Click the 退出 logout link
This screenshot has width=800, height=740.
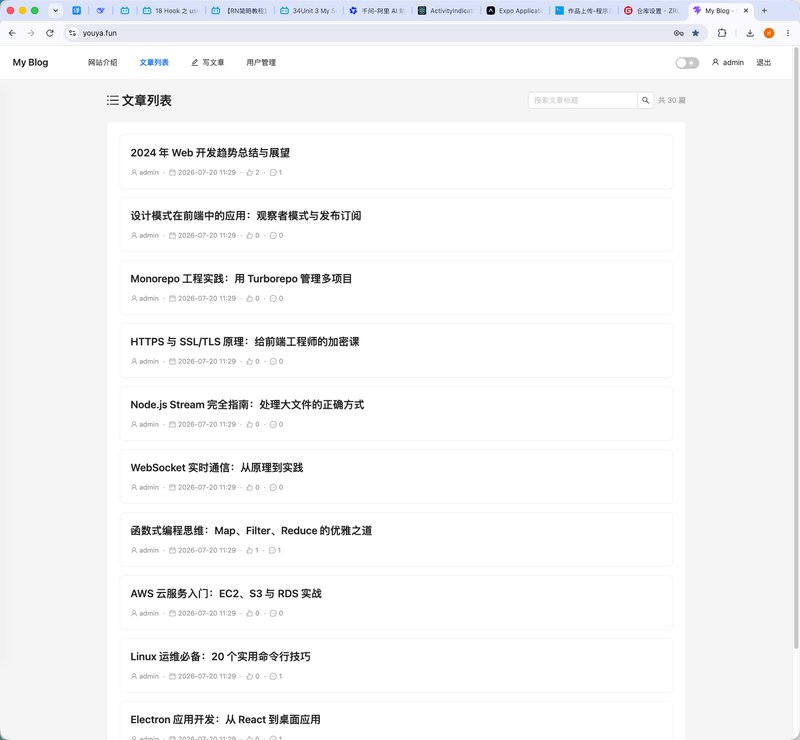(763, 63)
